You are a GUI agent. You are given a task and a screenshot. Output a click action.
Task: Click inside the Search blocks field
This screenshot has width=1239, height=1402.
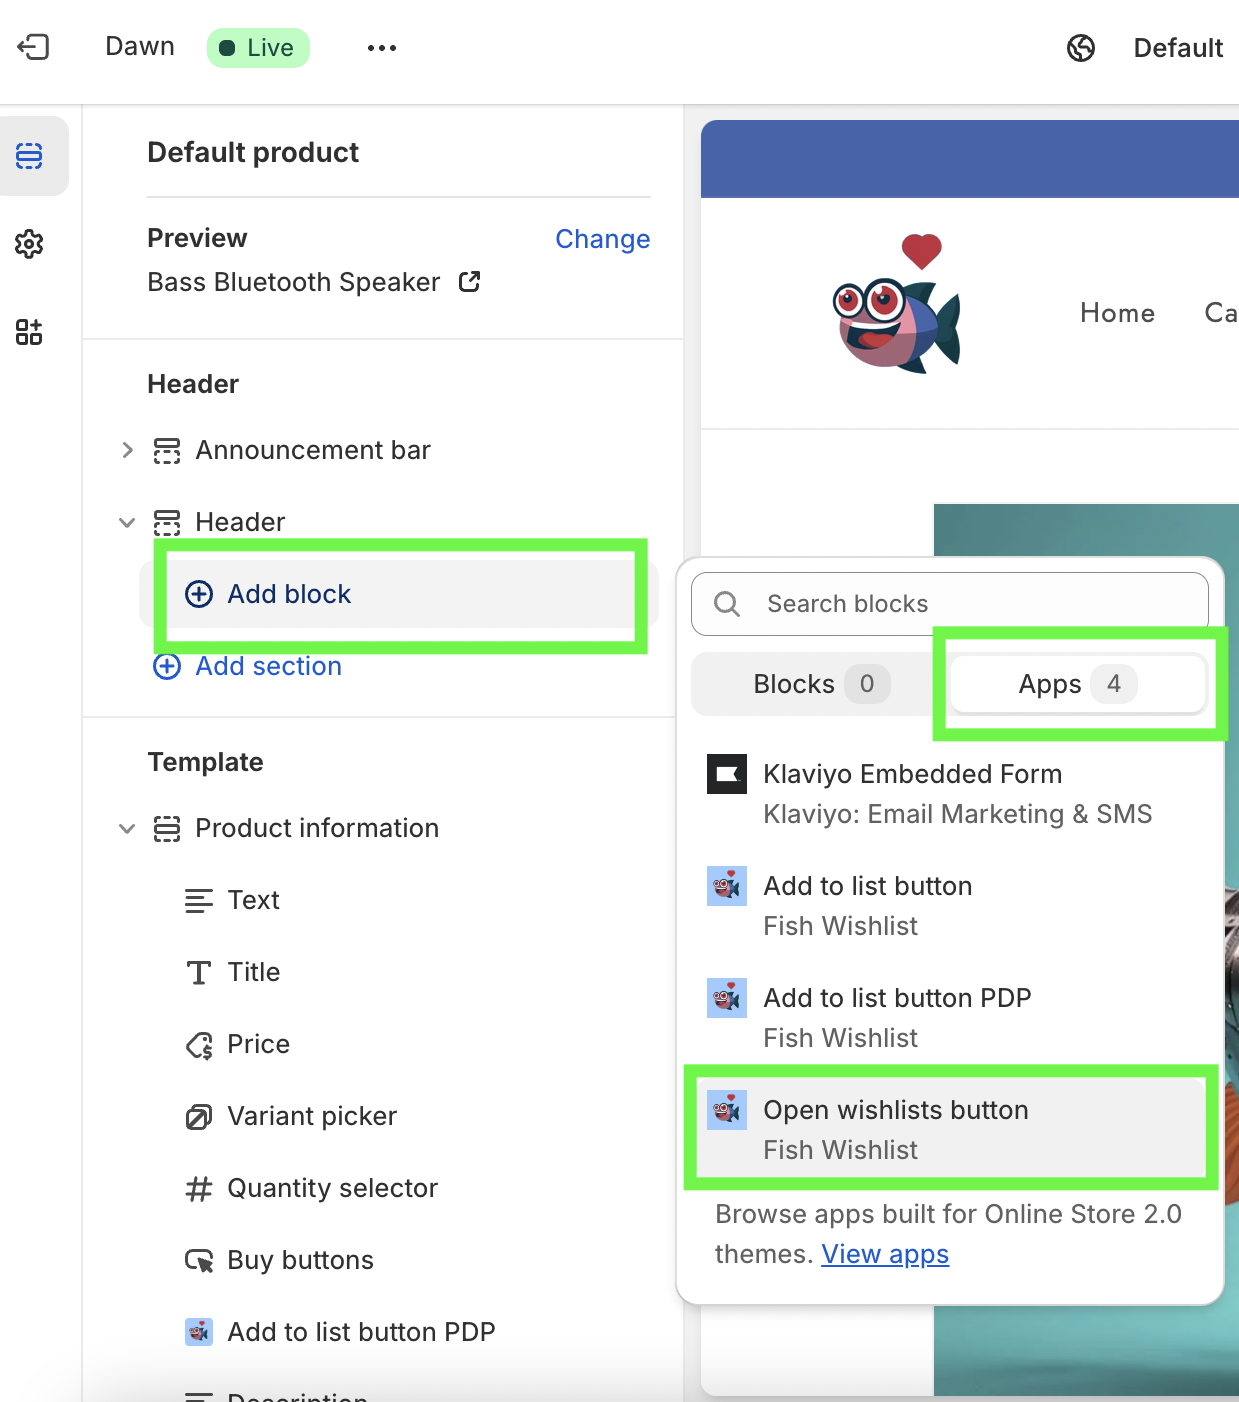[x=960, y=604]
